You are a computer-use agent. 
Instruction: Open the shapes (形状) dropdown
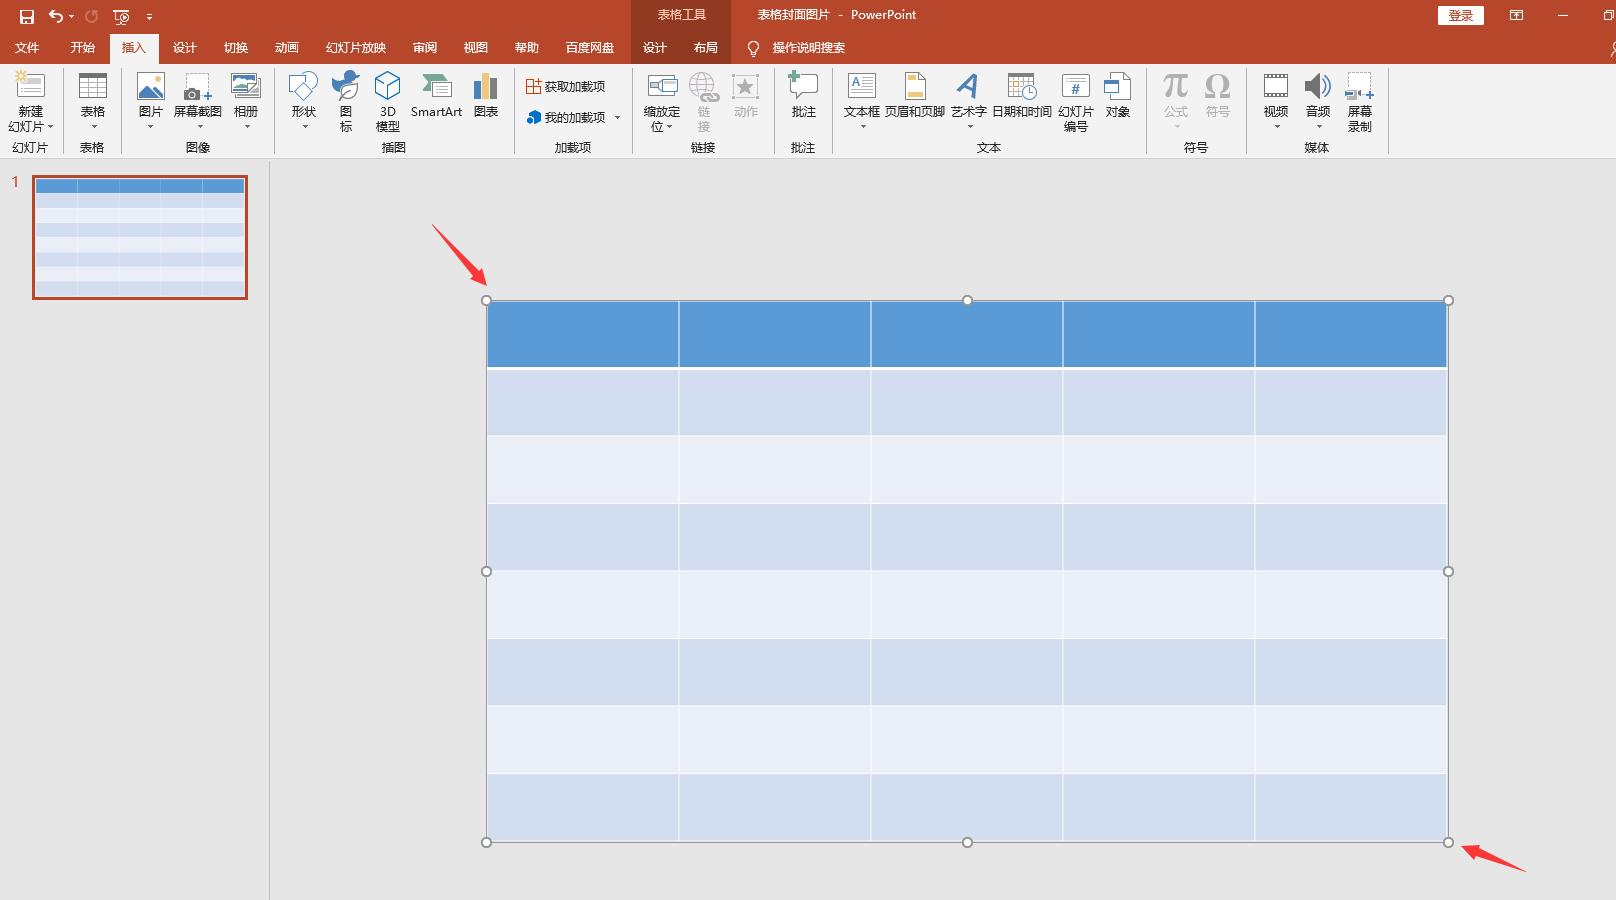[304, 127]
